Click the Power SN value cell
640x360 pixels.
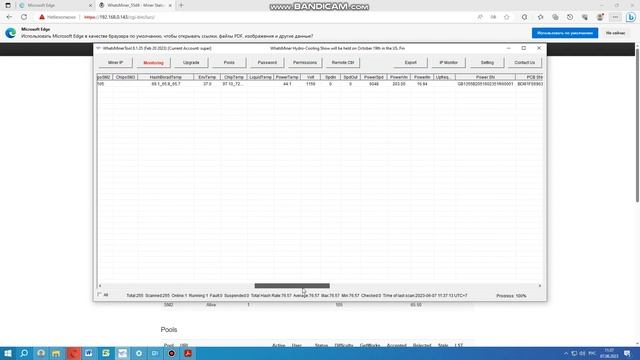click(485, 84)
